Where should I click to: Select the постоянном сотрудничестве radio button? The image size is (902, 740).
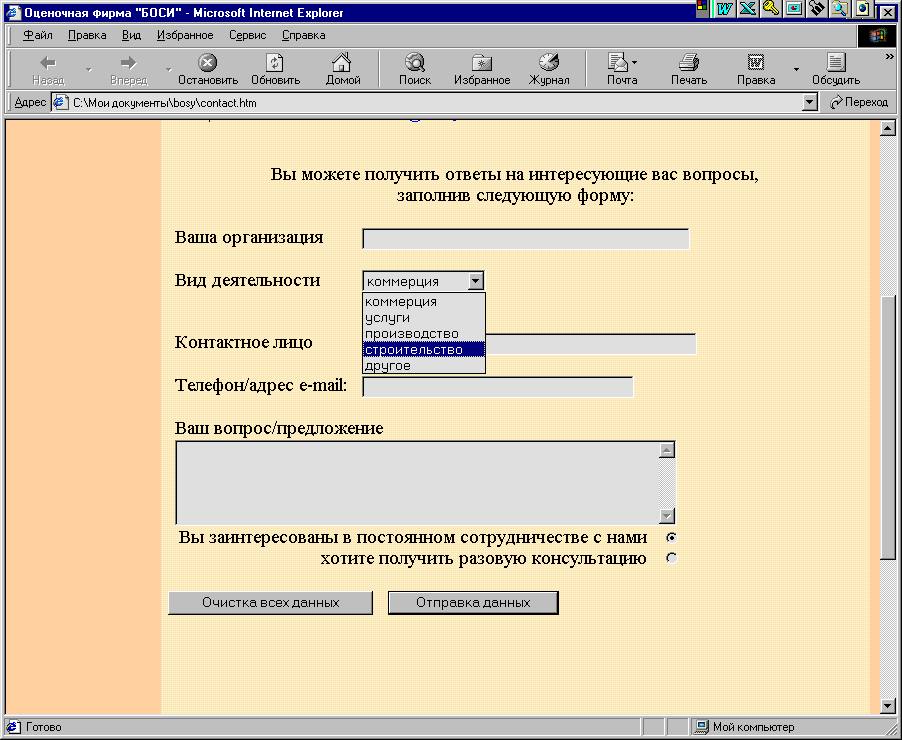(671, 537)
